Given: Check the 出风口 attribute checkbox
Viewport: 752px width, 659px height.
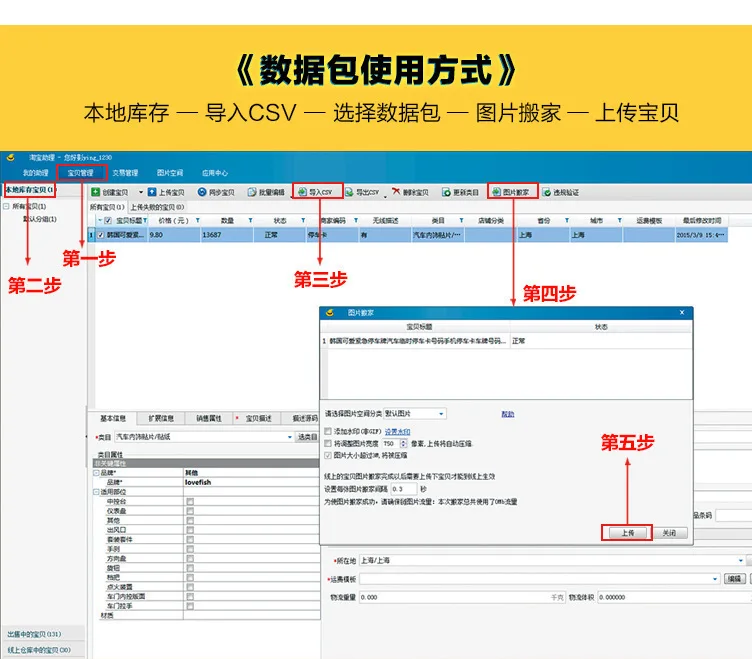Looking at the screenshot, I should click(x=190, y=530).
